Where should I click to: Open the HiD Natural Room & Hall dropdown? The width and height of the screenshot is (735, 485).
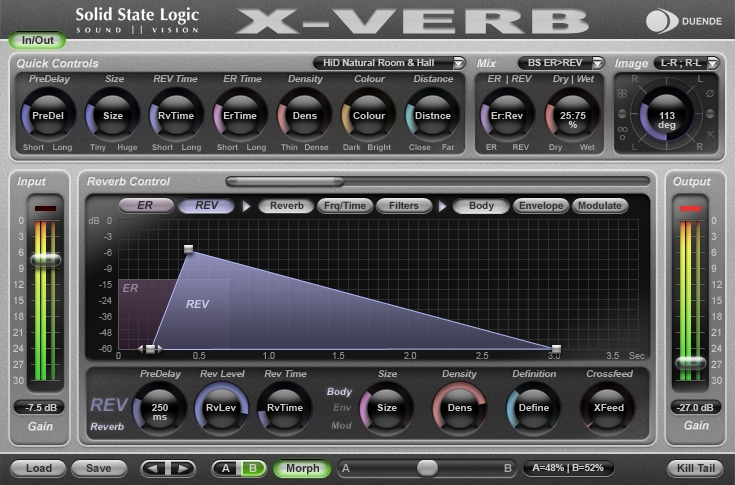point(389,63)
